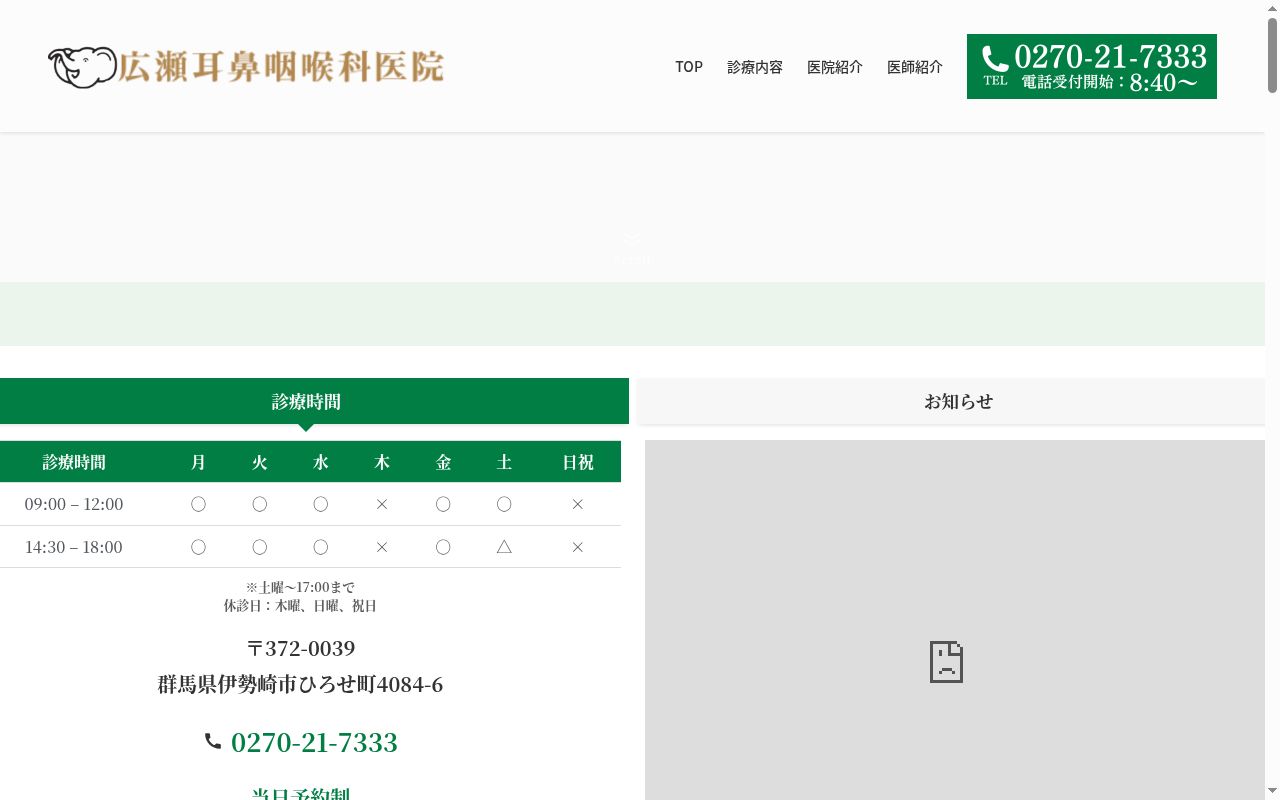The height and width of the screenshot is (800, 1280).
Task: Click the address 群馬県伊勢崎市ひろせ町4084-6
Action: [x=300, y=684]
